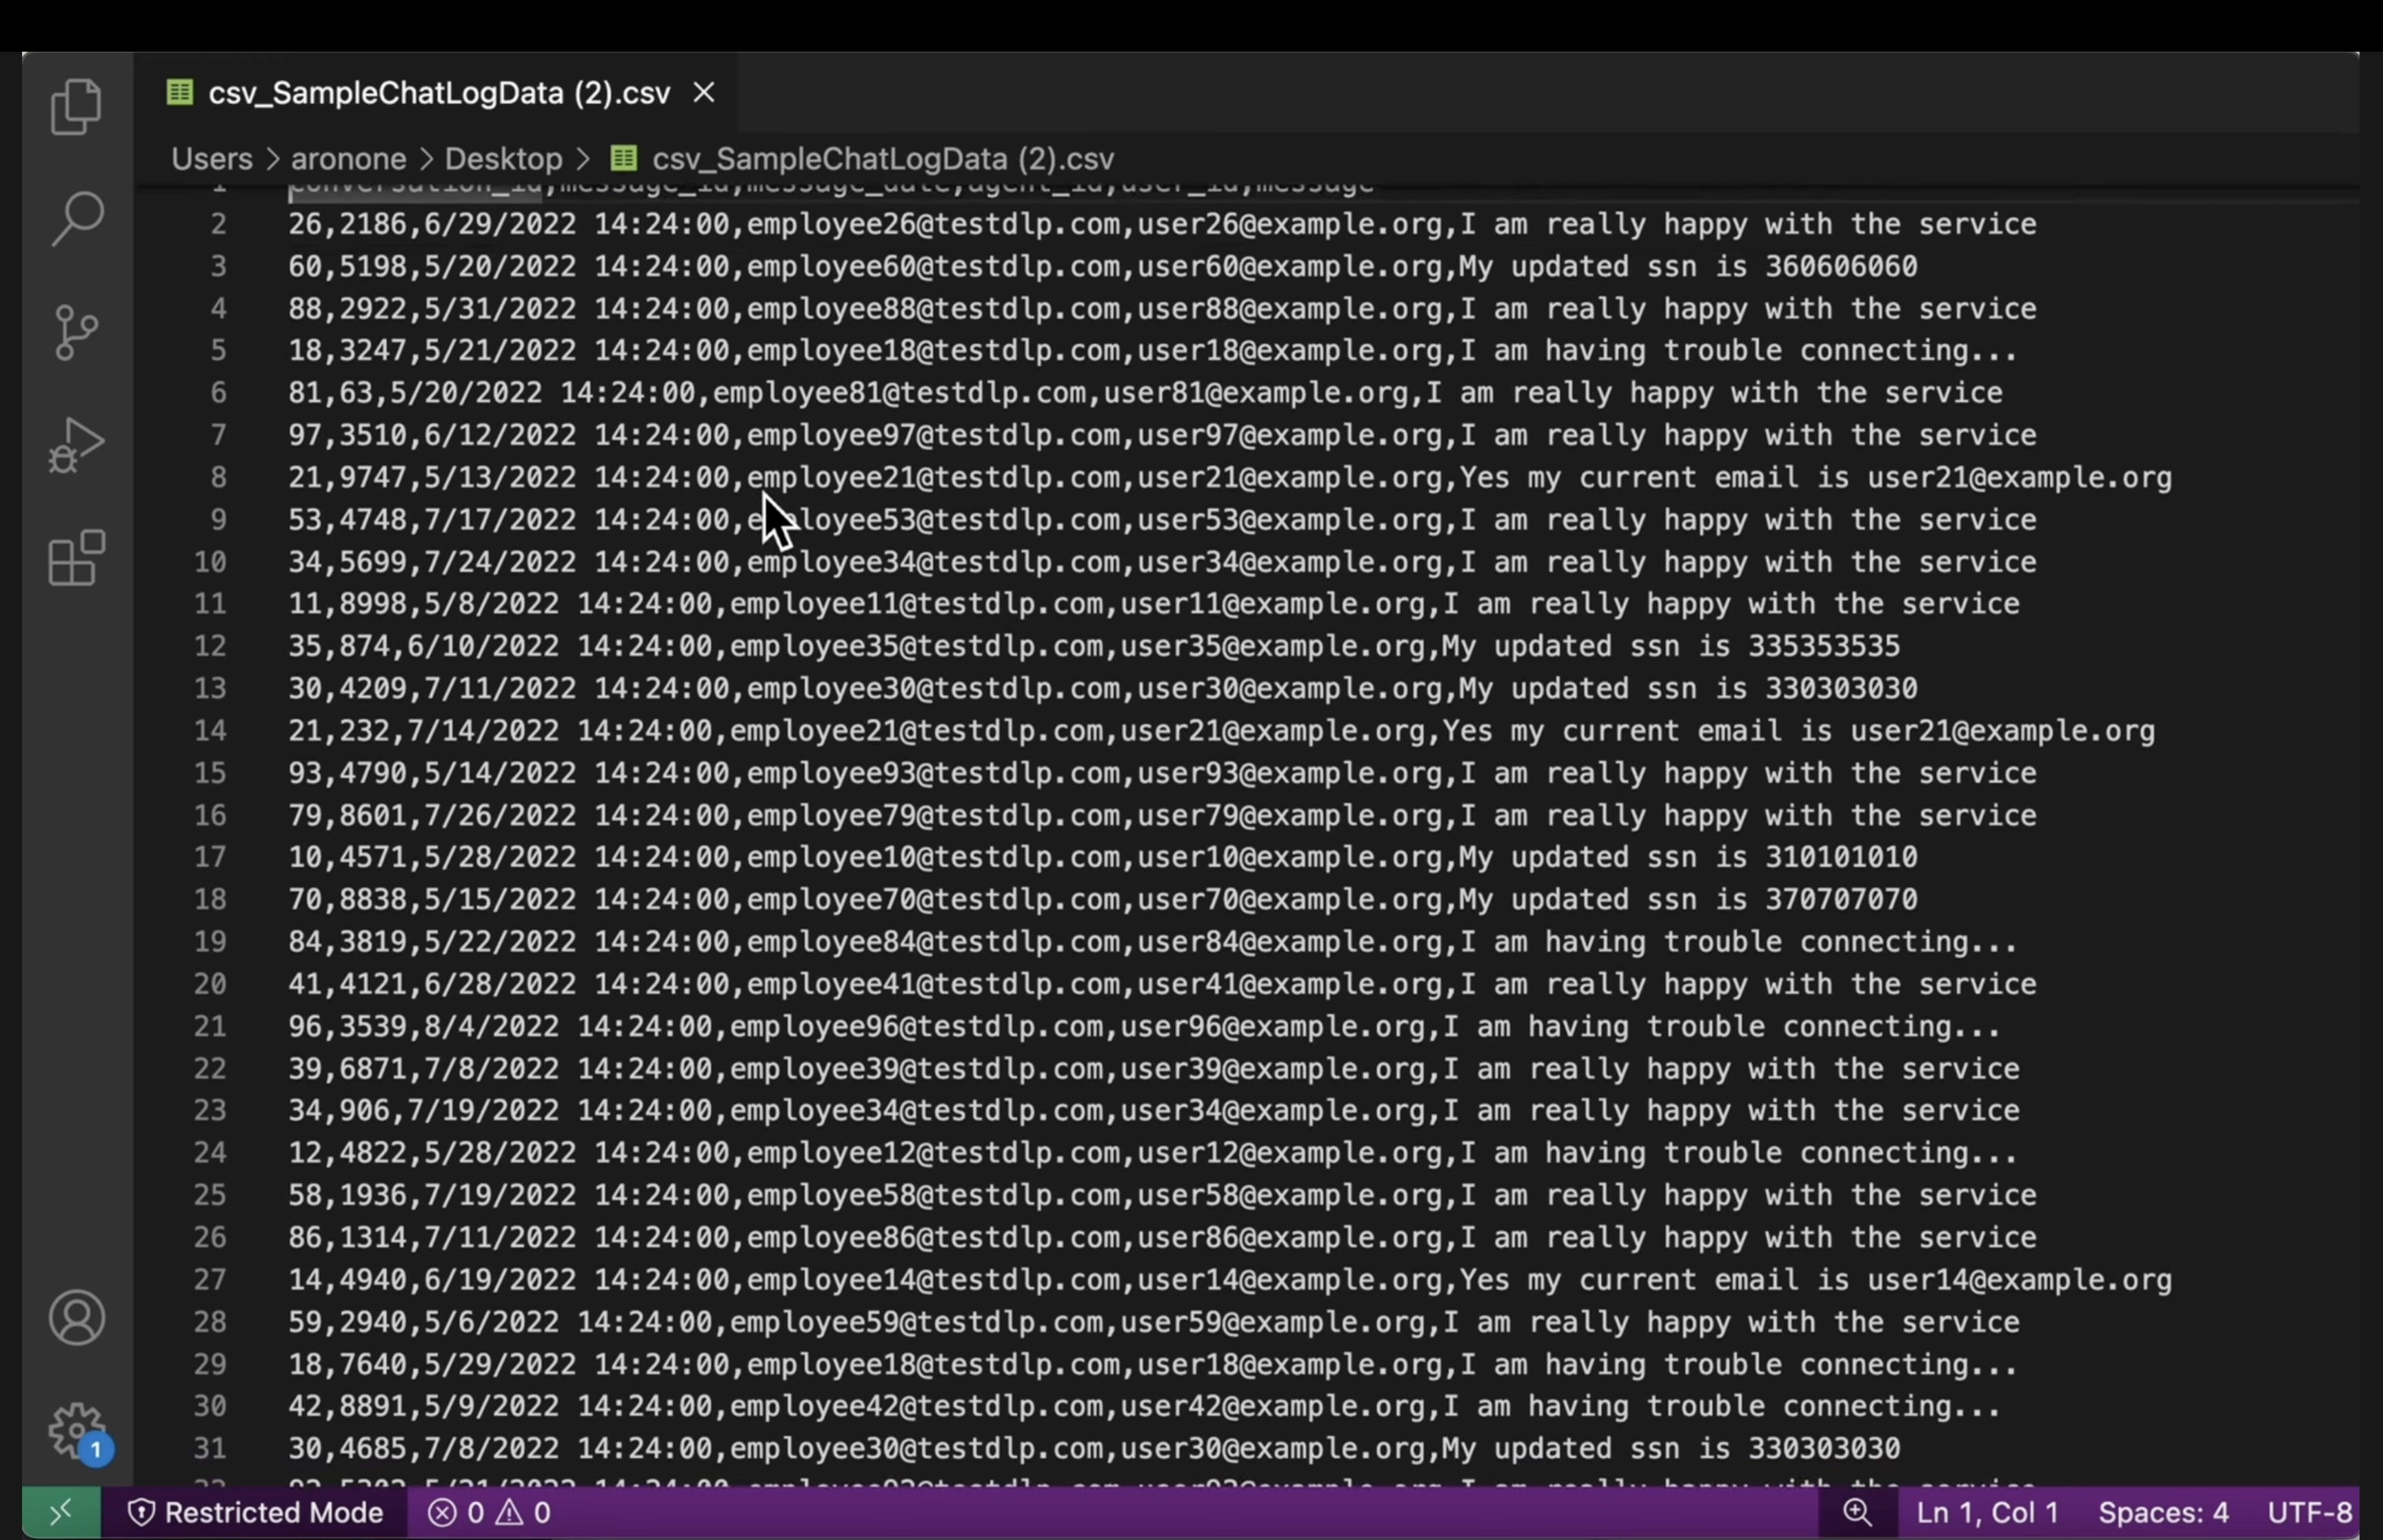Open the Run and Debug panel
This screenshot has width=2383, height=1540.
point(76,443)
